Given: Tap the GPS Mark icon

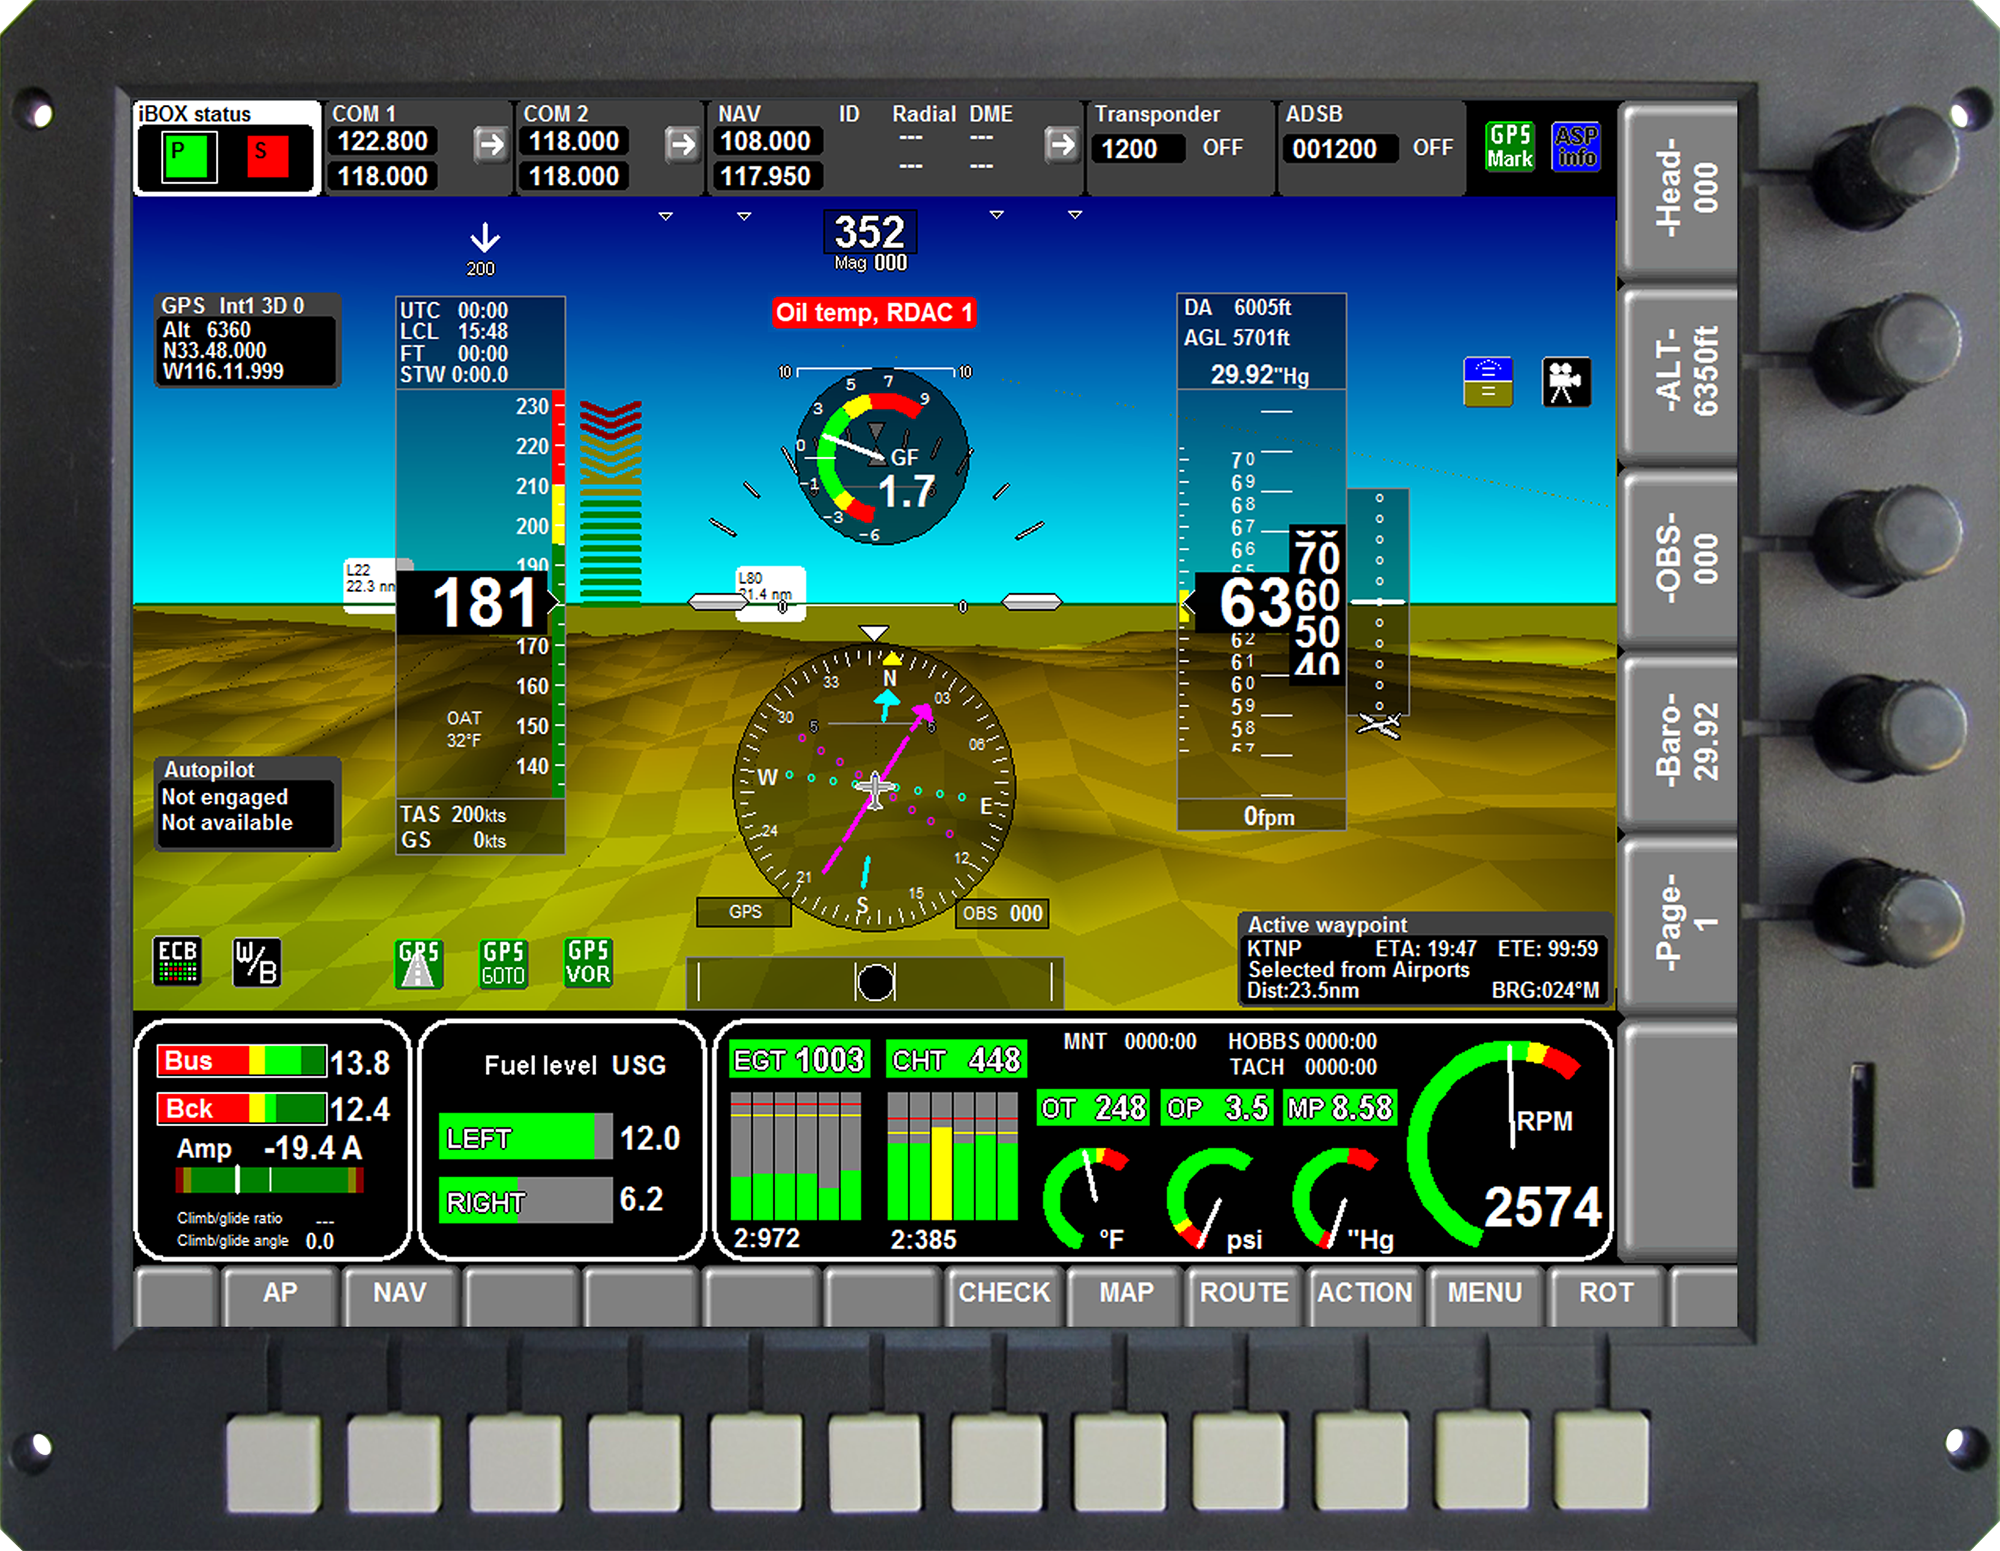Looking at the screenshot, I should [x=1509, y=147].
